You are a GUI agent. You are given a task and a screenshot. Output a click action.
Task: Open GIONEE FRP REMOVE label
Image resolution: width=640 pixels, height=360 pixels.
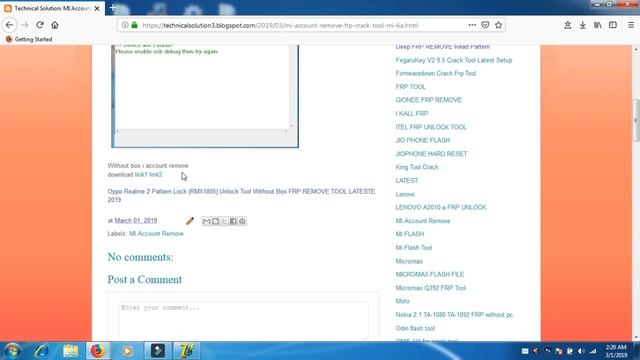(429, 100)
